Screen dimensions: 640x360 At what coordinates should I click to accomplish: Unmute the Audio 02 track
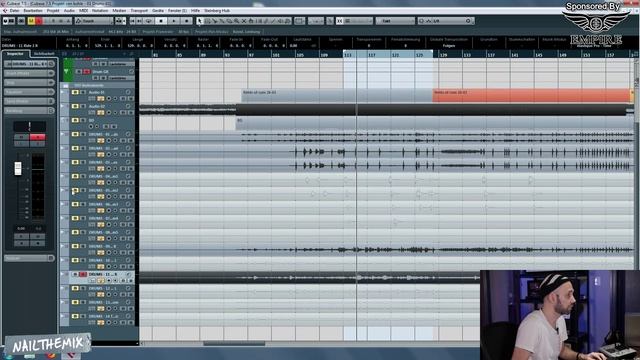tap(75, 107)
